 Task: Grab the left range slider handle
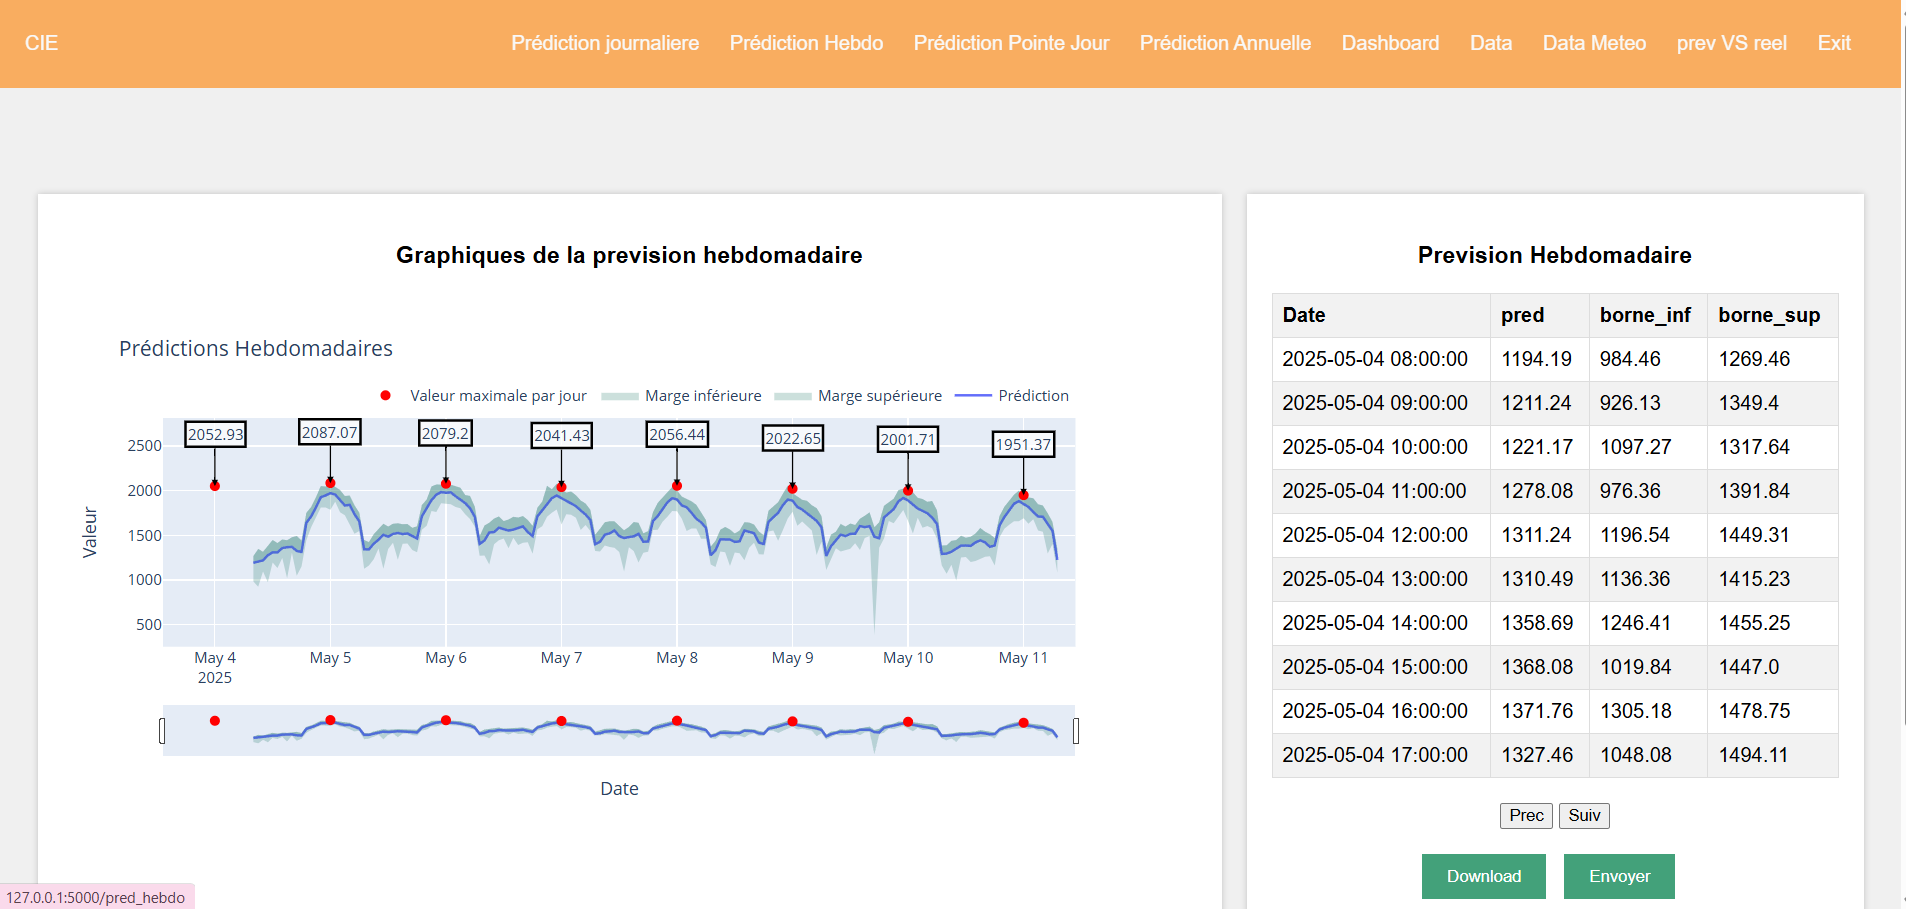coord(162,731)
